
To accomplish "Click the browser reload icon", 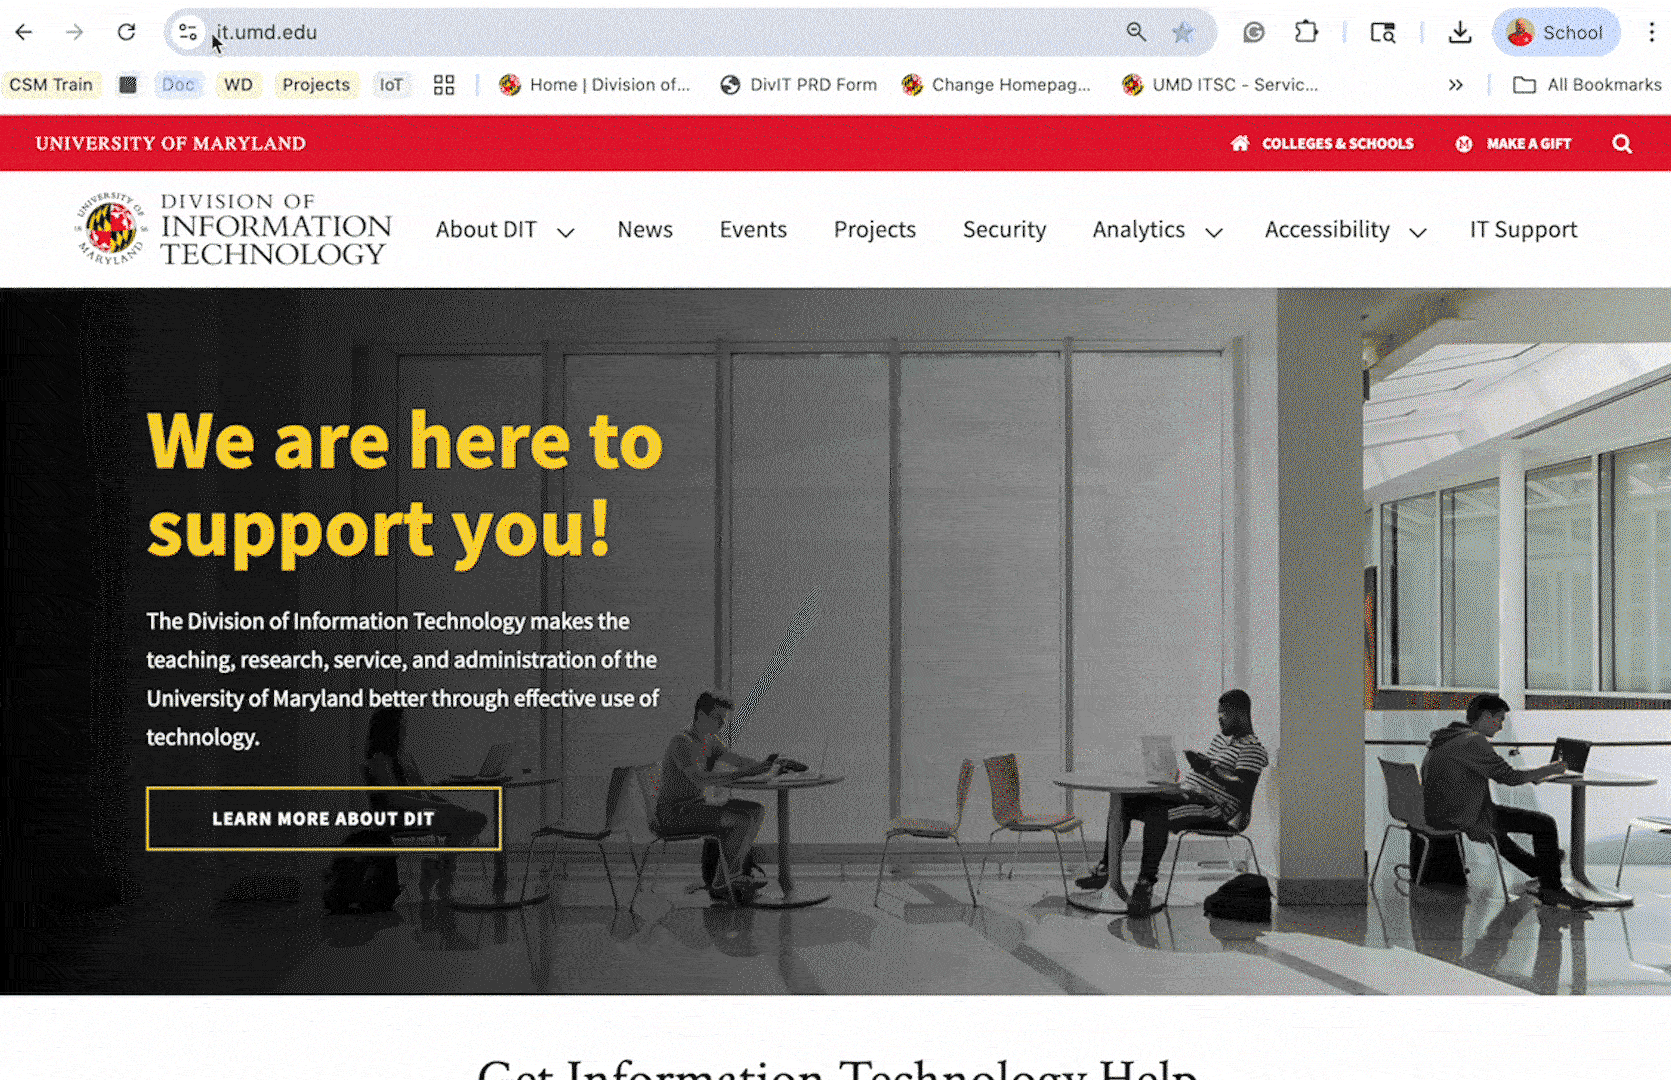I will [126, 32].
